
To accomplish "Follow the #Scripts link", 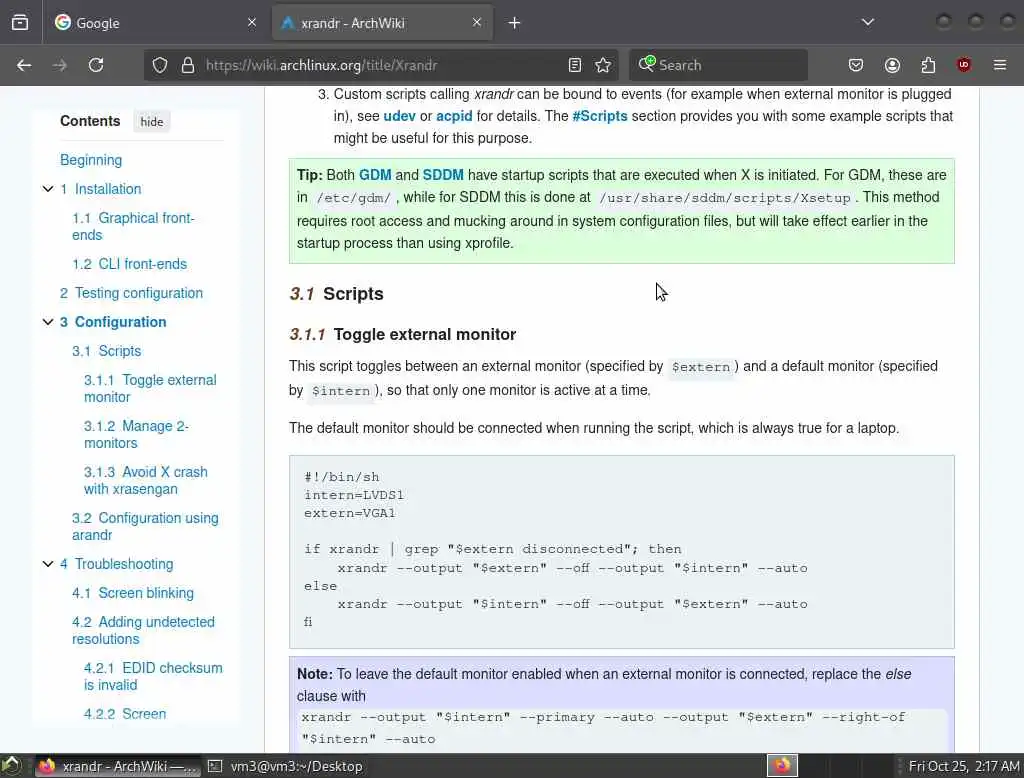I will pos(600,116).
